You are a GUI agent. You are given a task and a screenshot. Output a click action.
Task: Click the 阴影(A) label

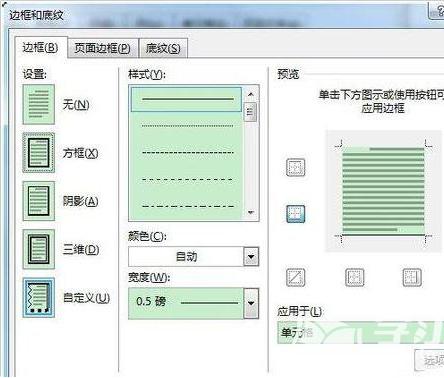[x=80, y=201]
